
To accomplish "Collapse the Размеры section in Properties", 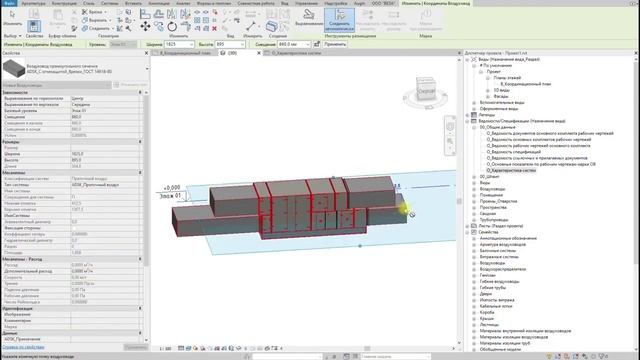I will pos(140,142).
